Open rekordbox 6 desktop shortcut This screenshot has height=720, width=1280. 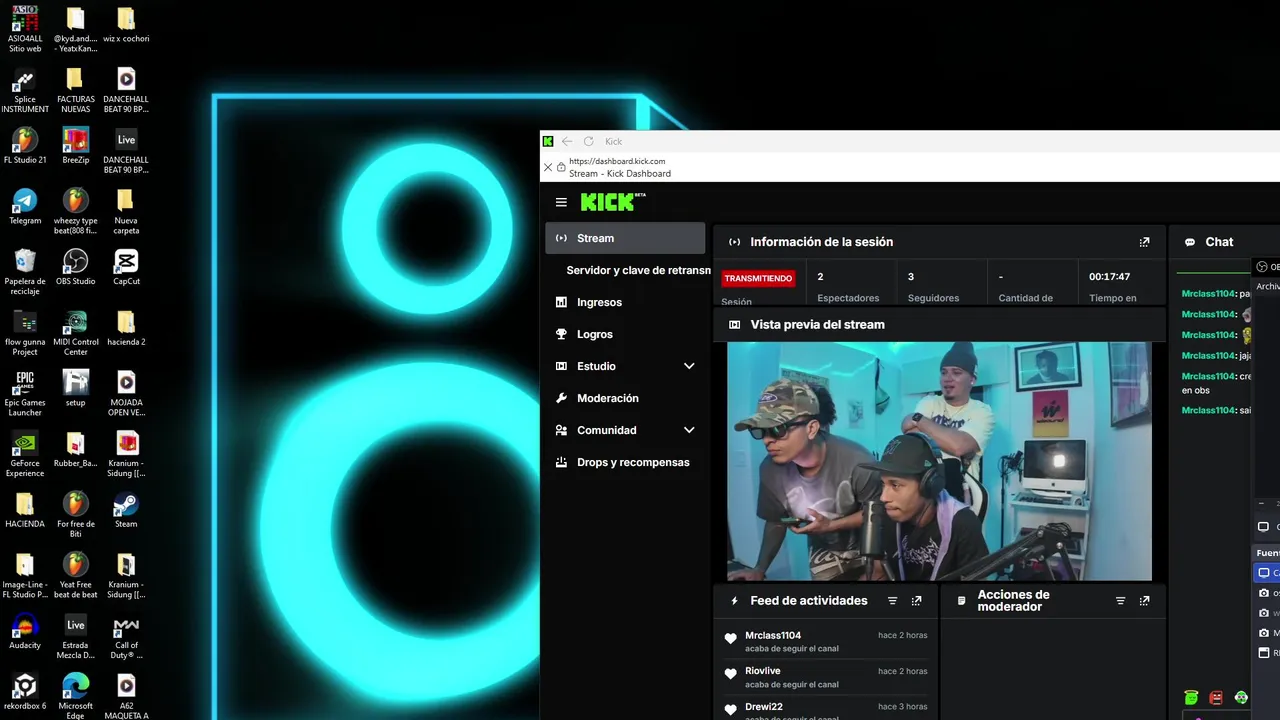[x=25, y=691]
